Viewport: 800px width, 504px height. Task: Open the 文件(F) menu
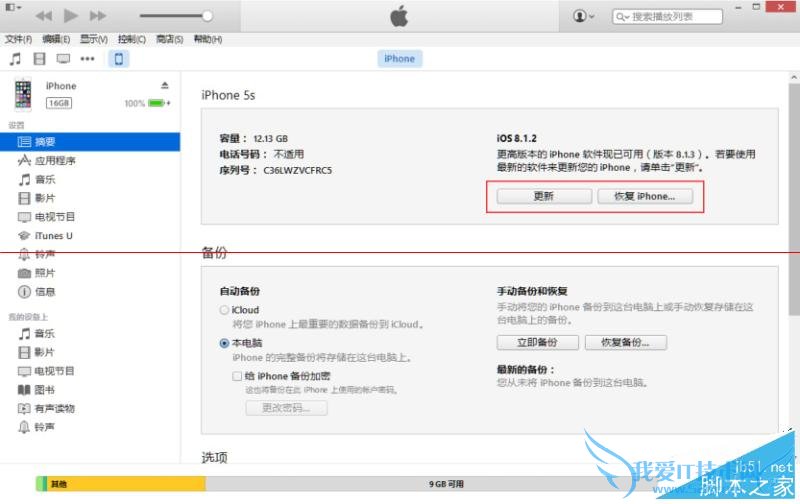pos(18,39)
